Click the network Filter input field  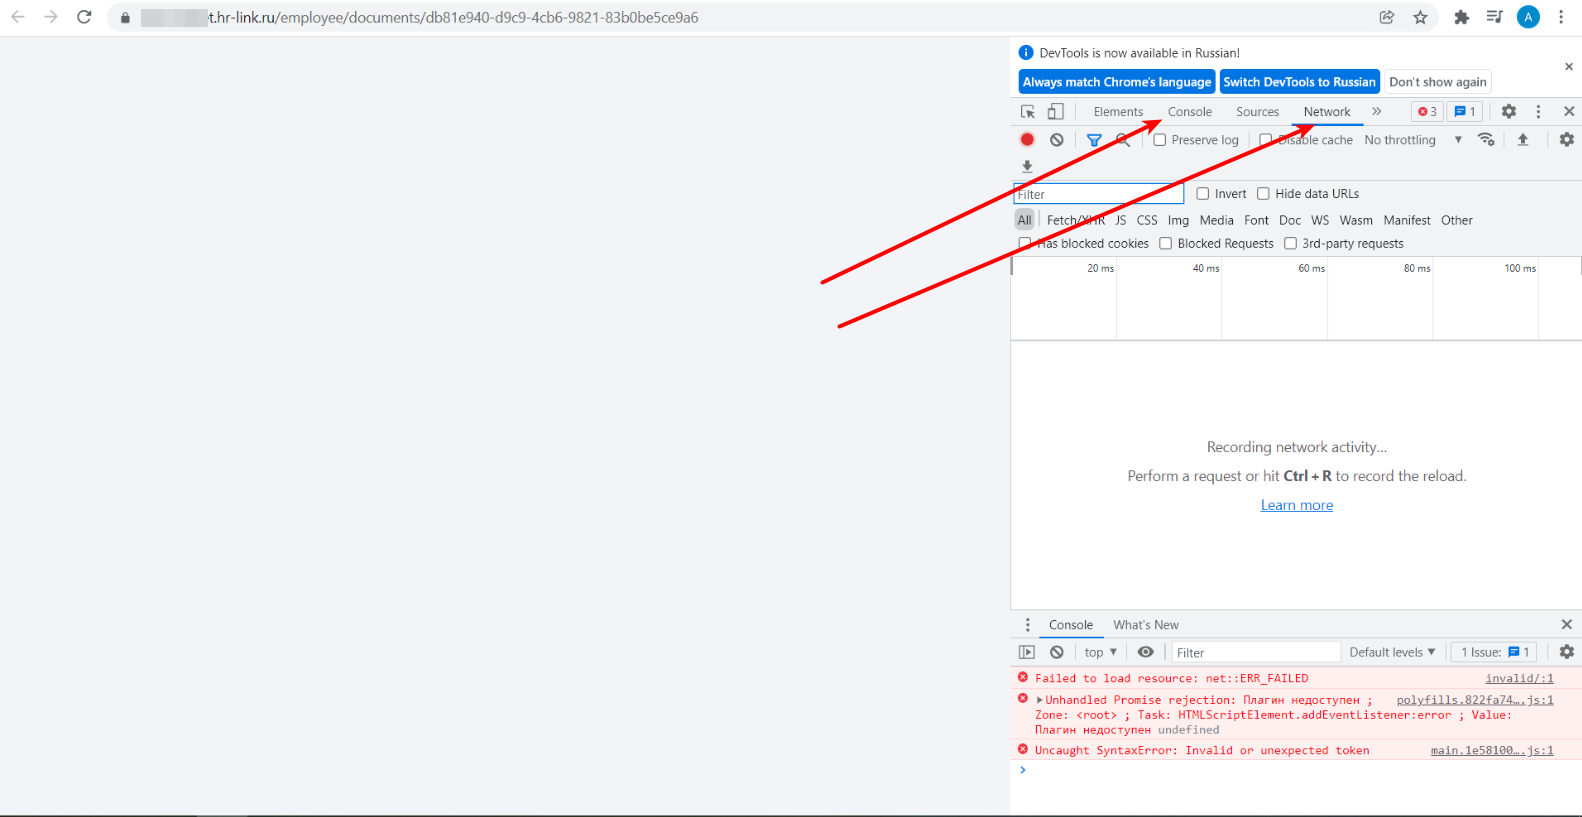coord(1099,194)
